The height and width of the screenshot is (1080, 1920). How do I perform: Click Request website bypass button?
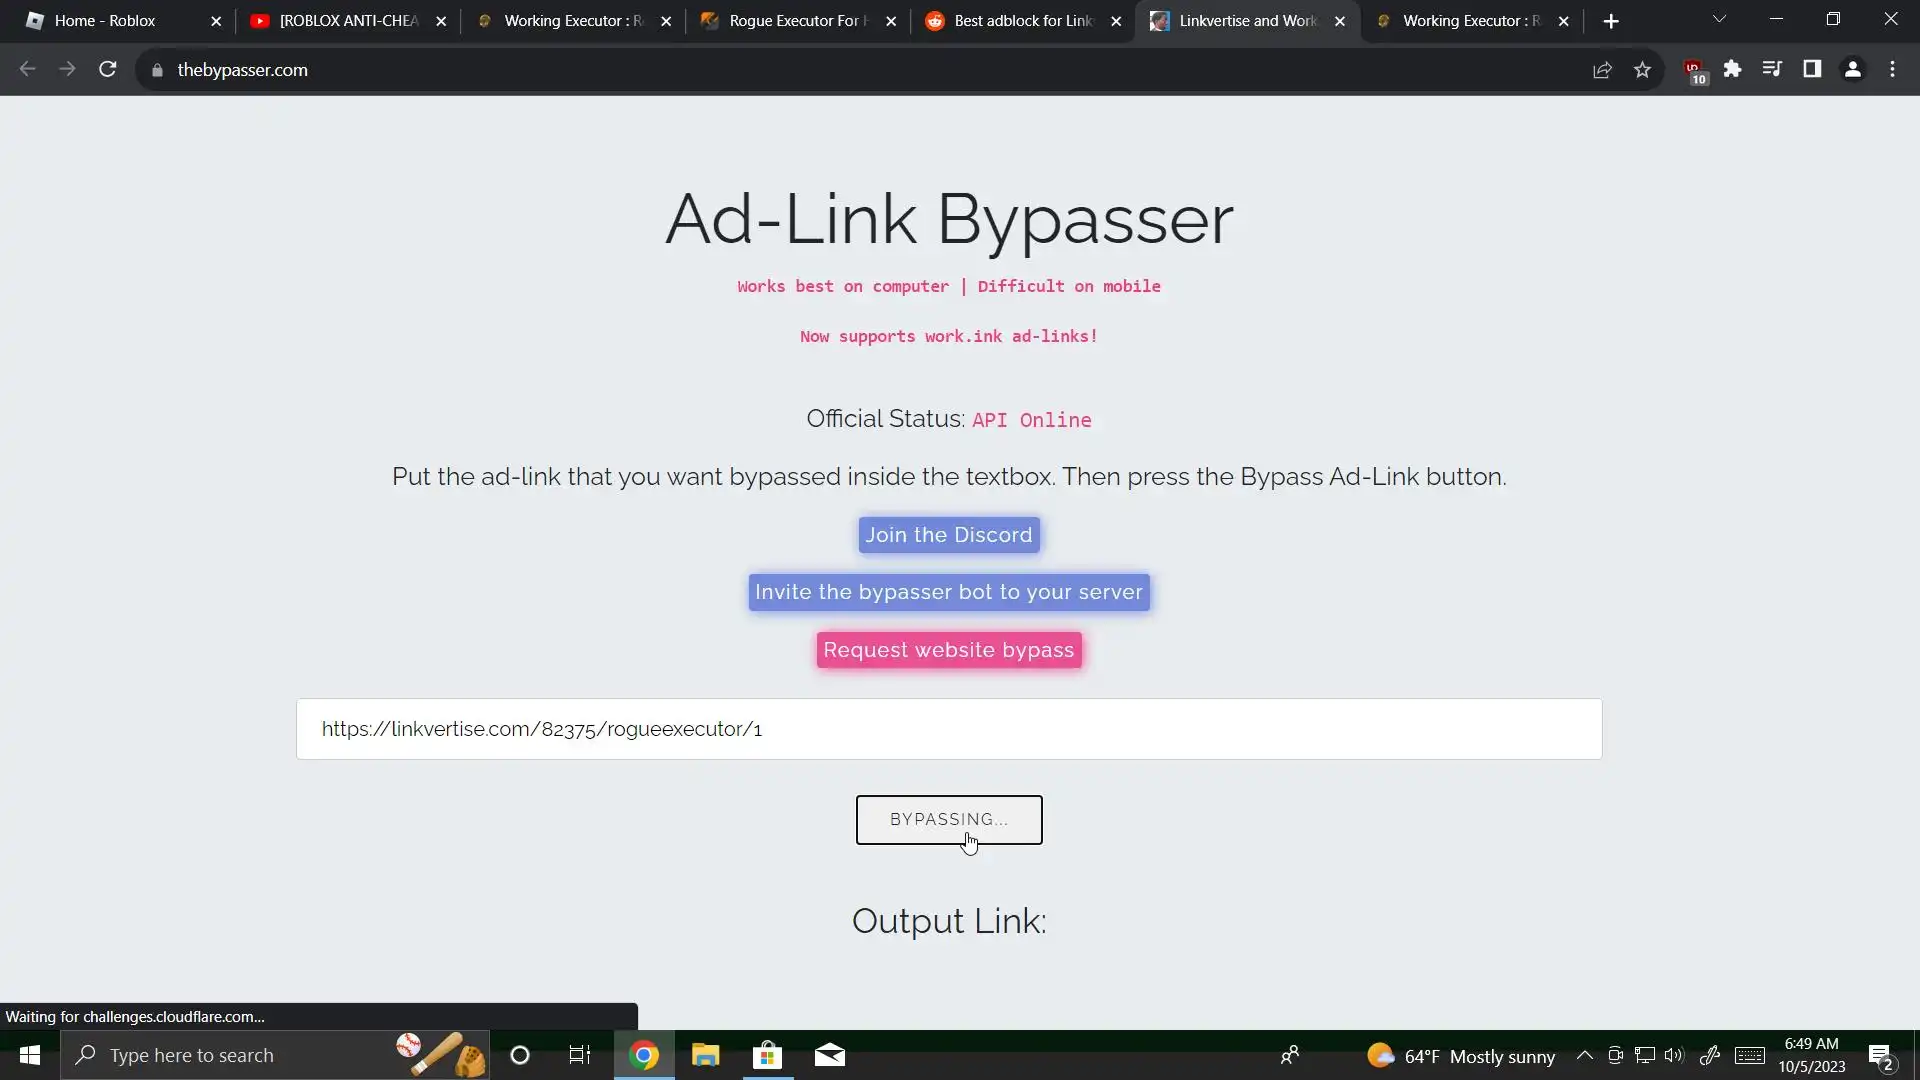pyautogui.click(x=948, y=650)
